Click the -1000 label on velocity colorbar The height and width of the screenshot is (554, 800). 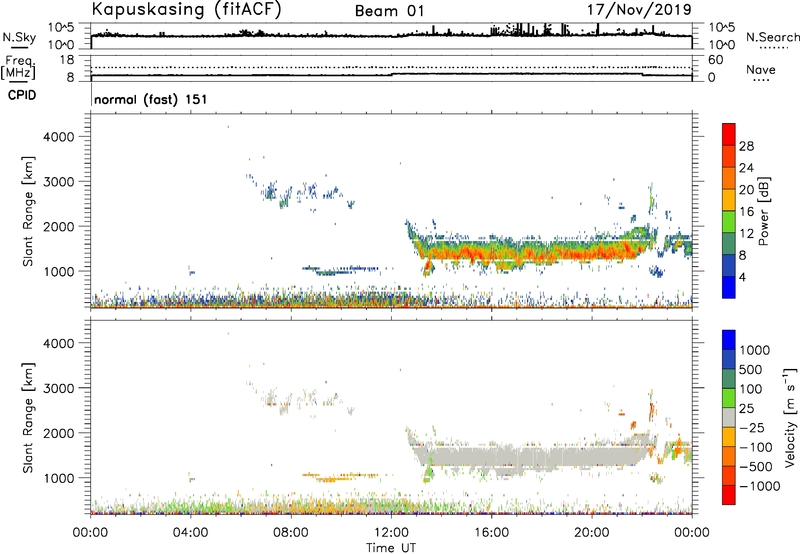tap(759, 486)
